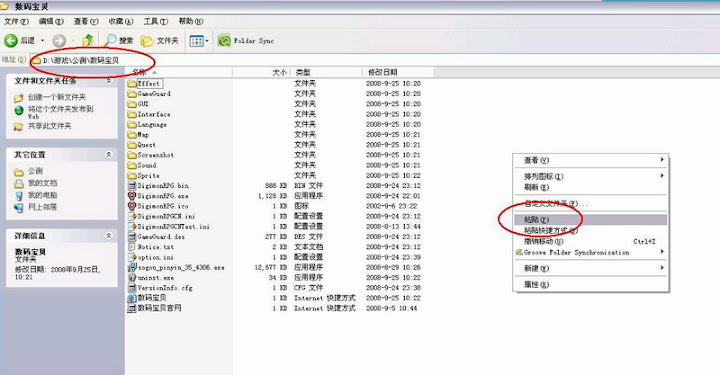Select sogou_pinyin_35_4306.exe file icon
The image size is (720, 375).
[132, 267]
